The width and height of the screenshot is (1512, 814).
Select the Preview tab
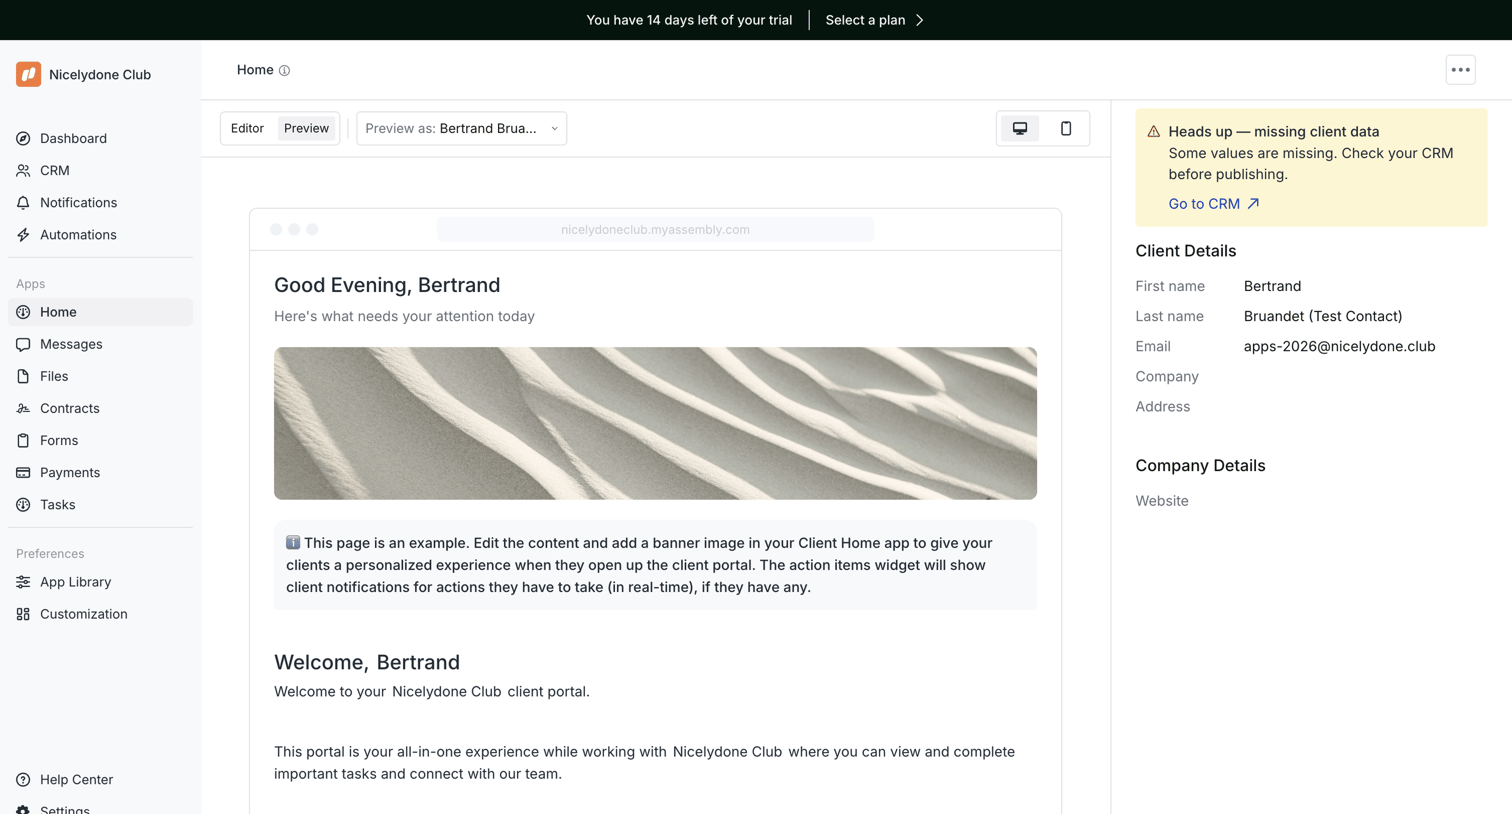[x=306, y=128]
